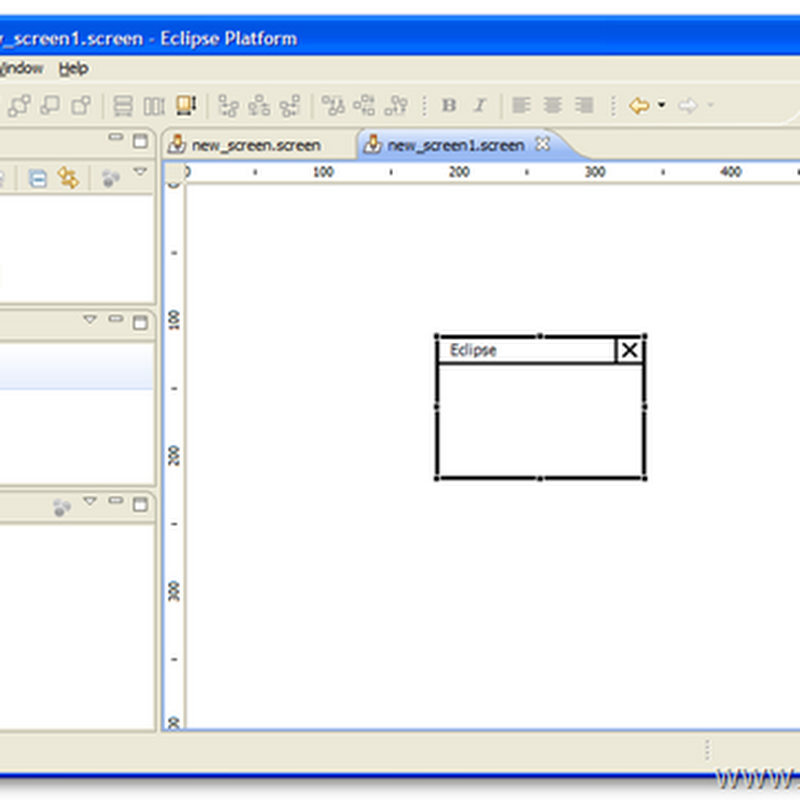Screen dimensions: 800x800
Task: Minimize the middle side panel
Action: pos(113,319)
